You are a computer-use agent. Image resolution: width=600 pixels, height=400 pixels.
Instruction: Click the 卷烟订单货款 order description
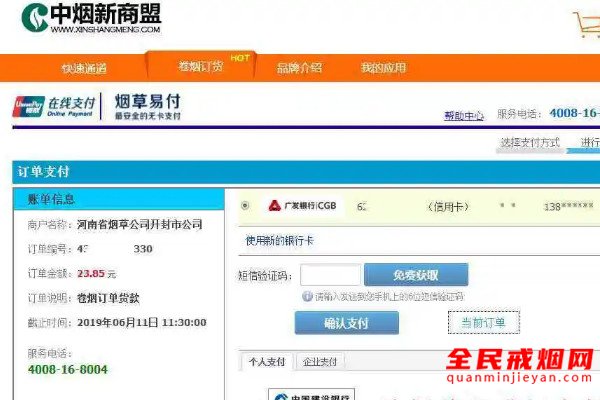point(108,298)
